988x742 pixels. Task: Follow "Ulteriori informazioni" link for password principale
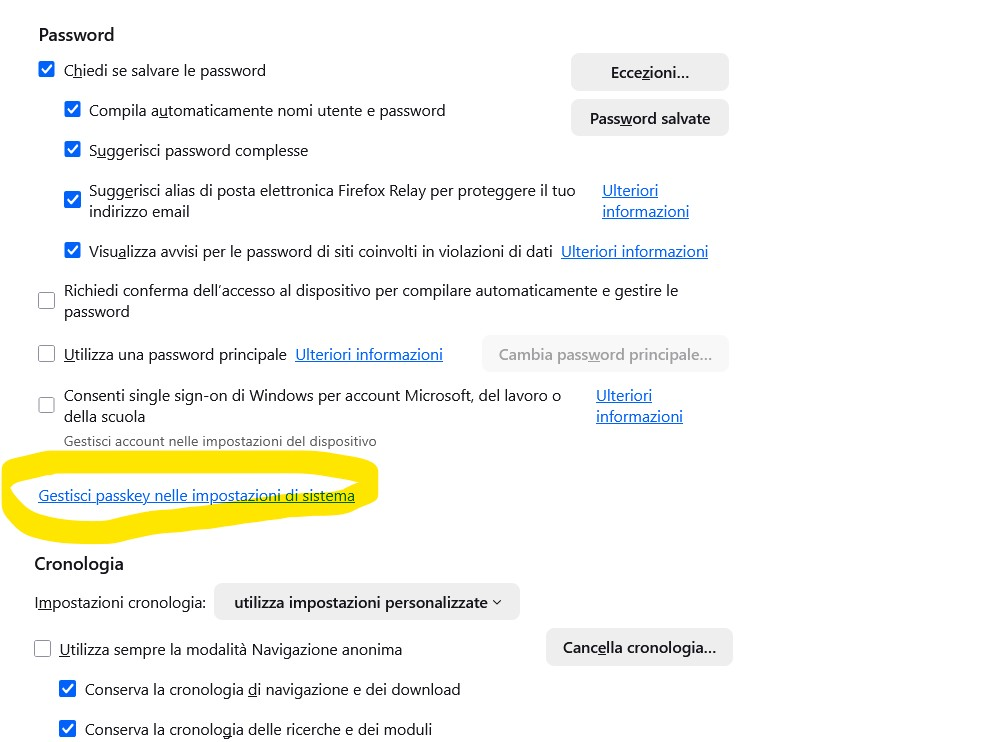368,354
